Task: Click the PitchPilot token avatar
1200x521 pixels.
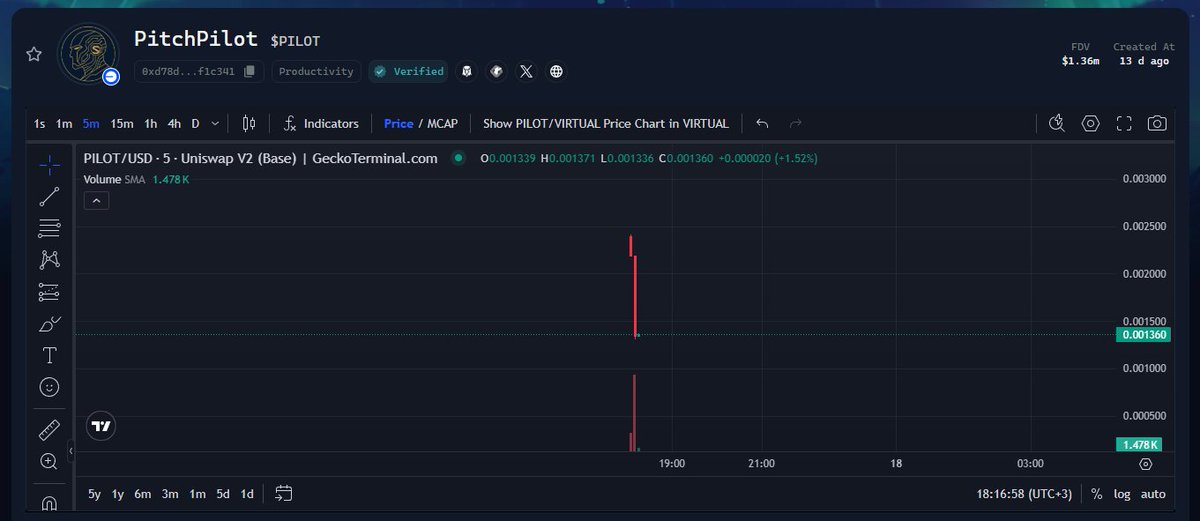Action: point(90,55)
